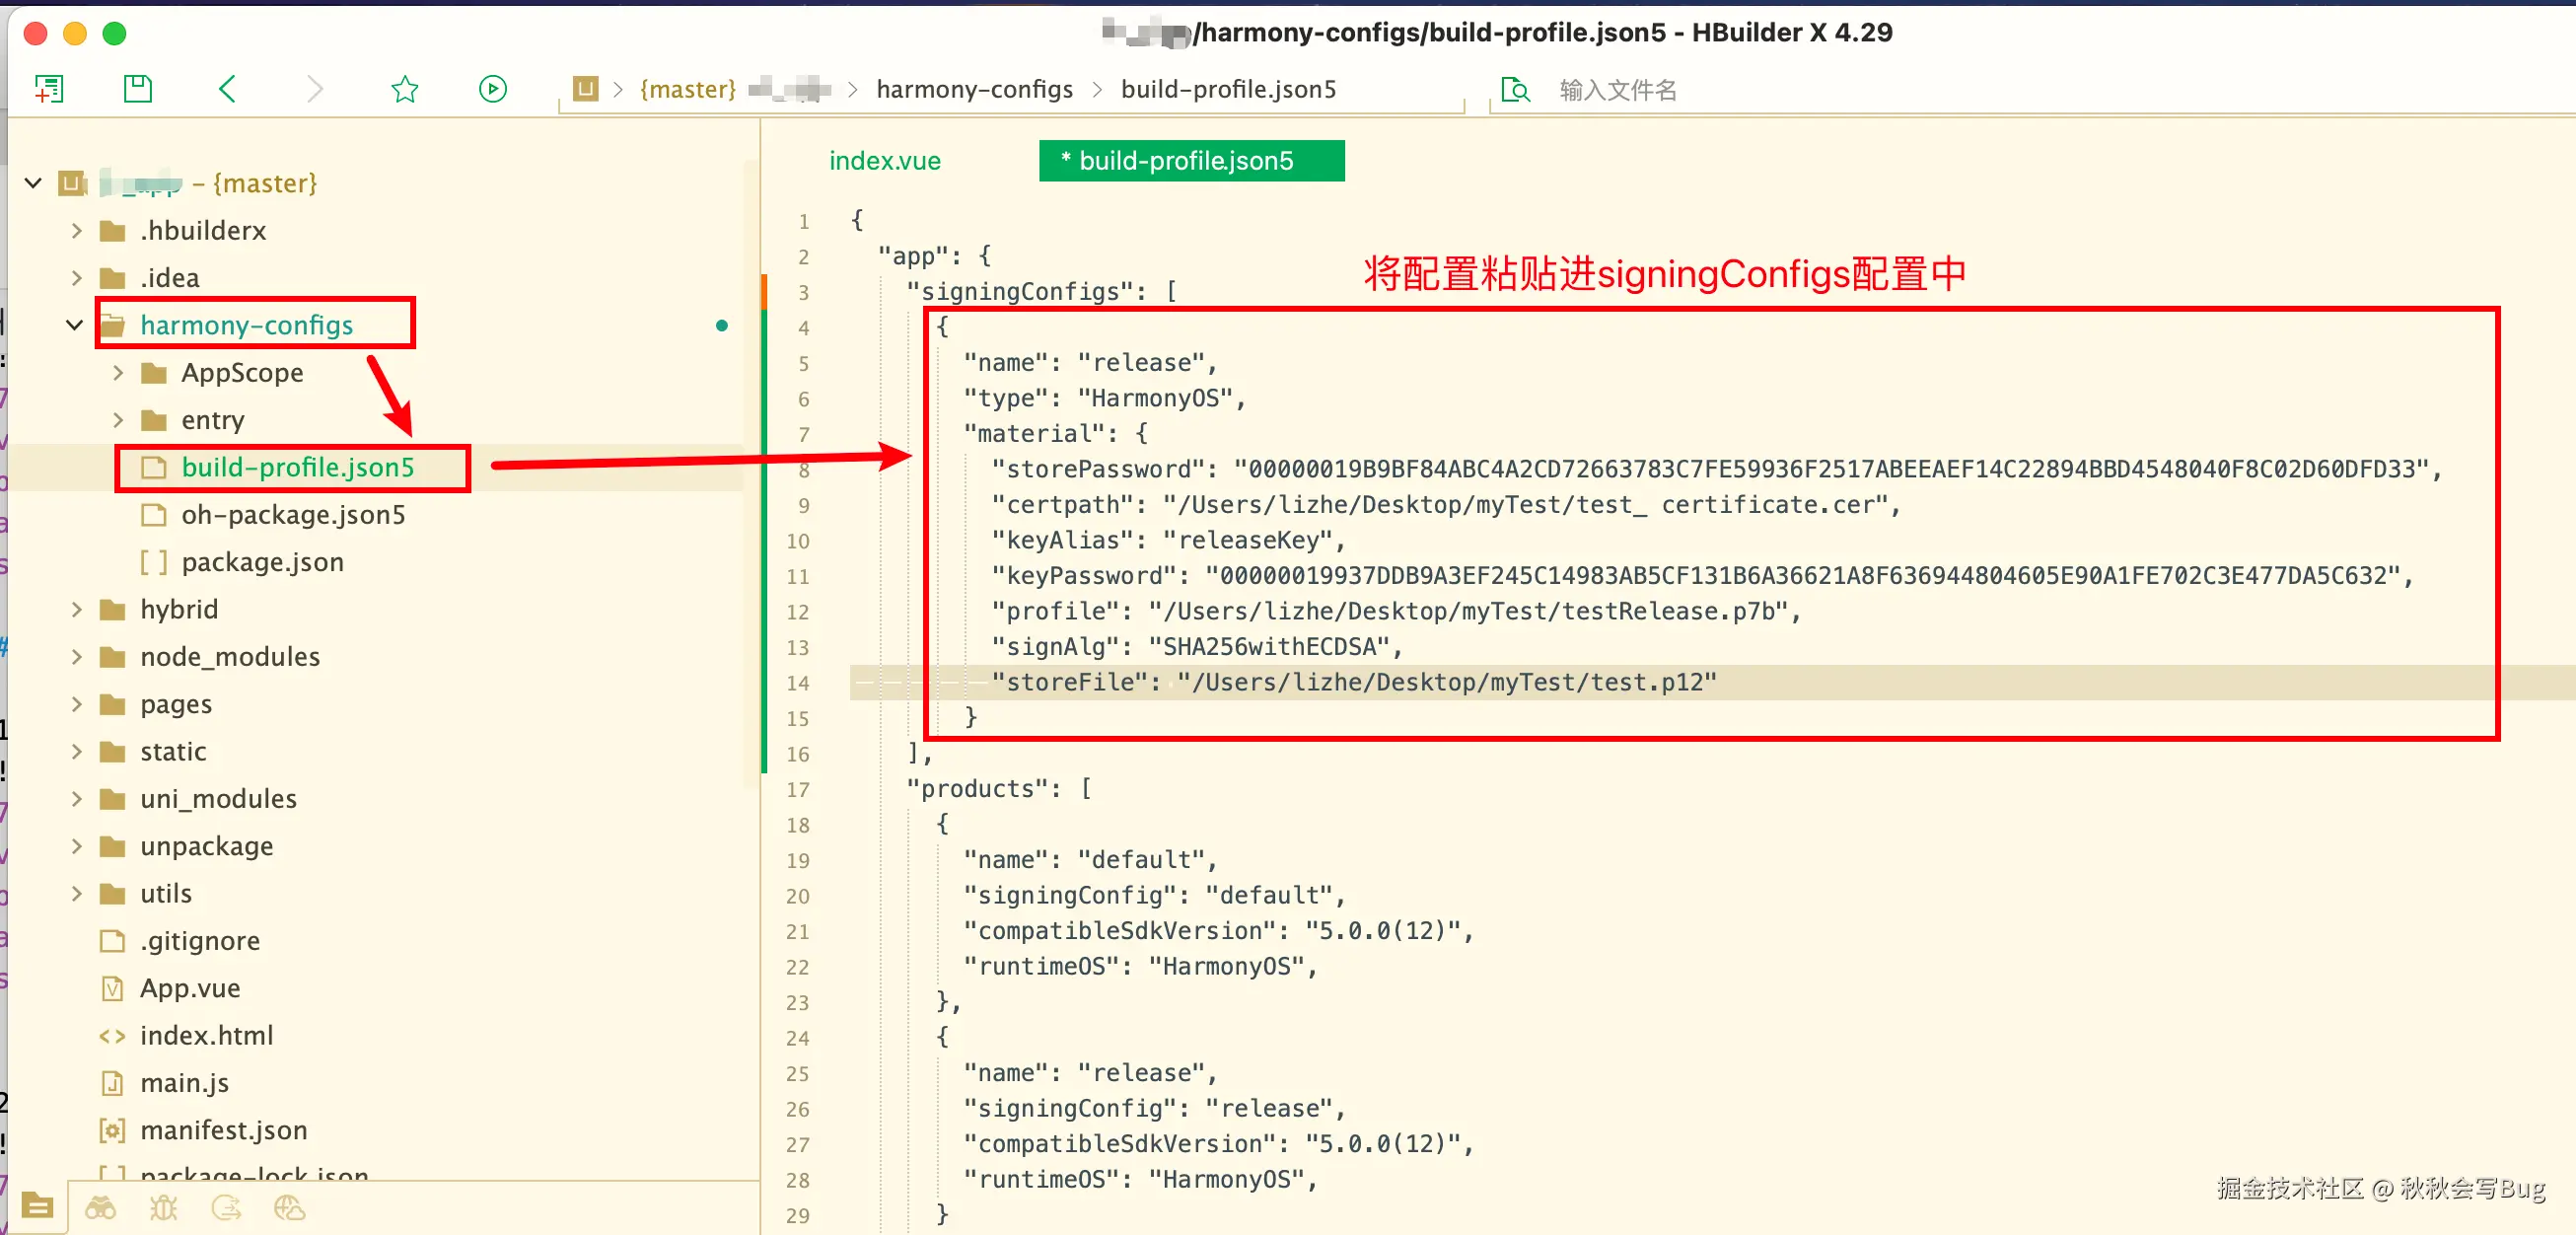Expand the AppScope folder
The width and height of the screenshot is (2576, 1235).
coord(118,373)
